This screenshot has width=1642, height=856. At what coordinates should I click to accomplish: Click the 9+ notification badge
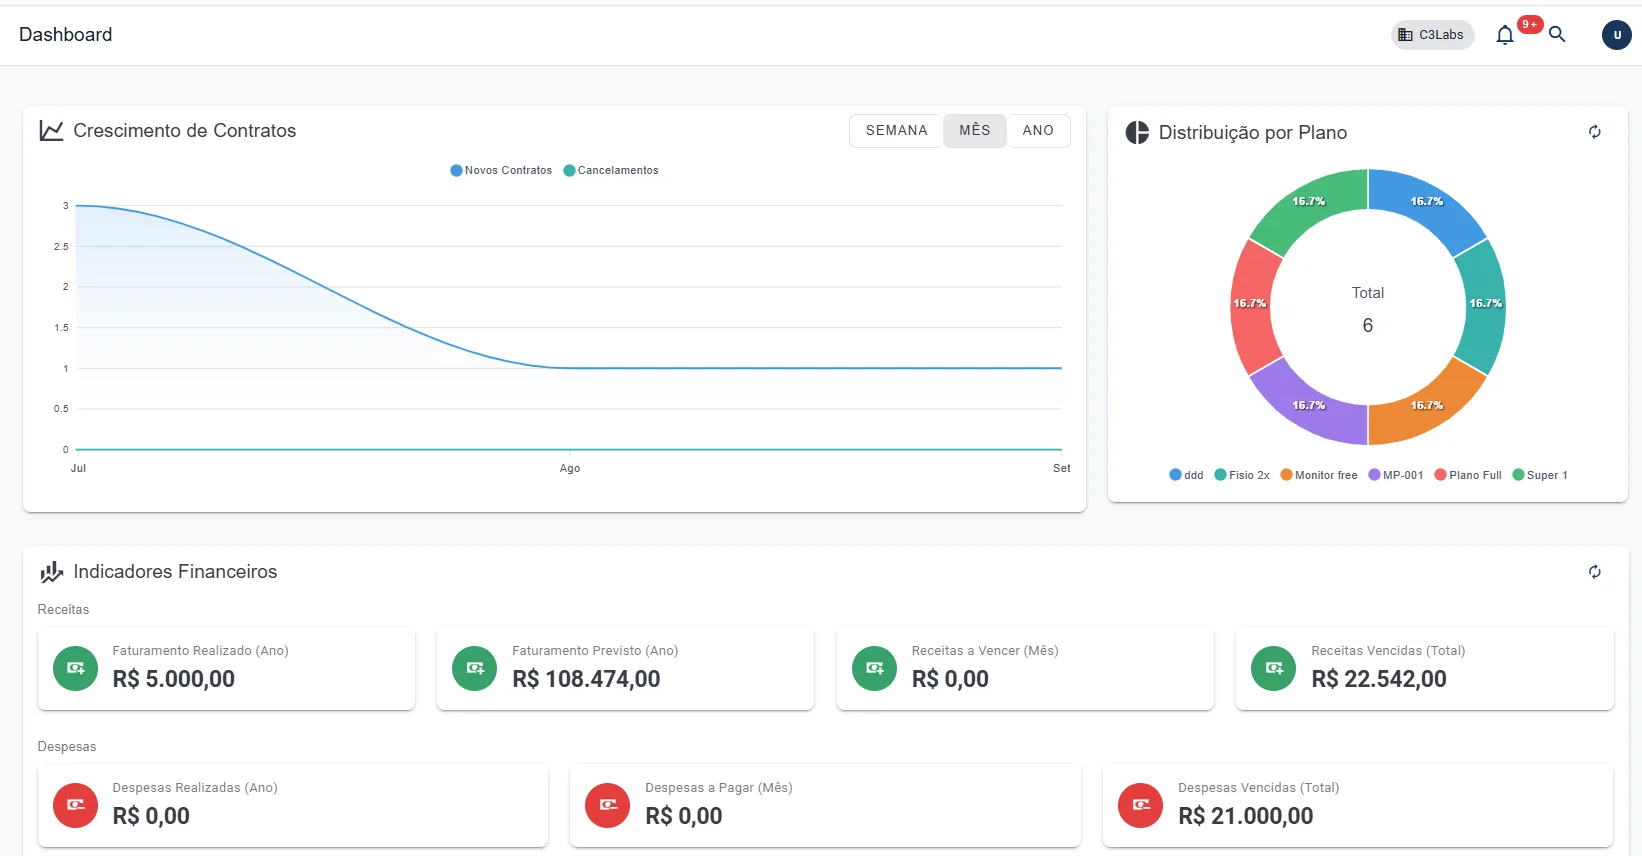1530,25
